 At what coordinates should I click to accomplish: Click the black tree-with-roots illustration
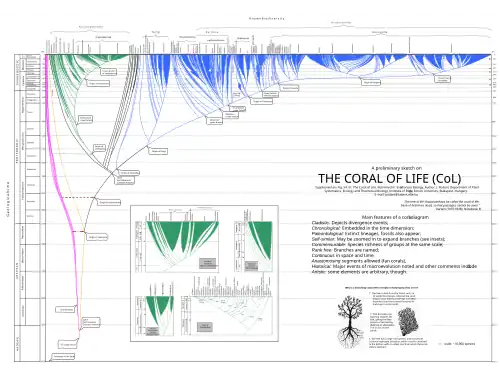click(349, 322)
